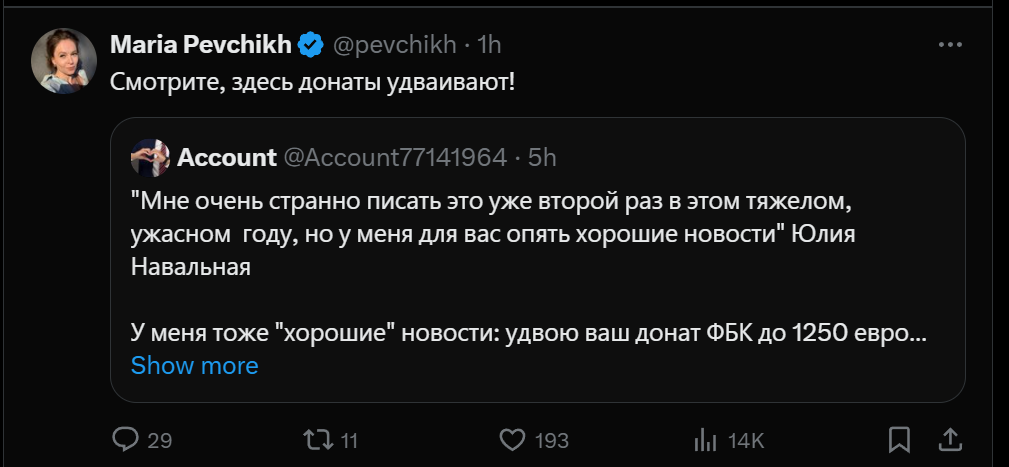1009x467 pixels.
Task: Bookmark Maria Pevchikh's tweet
Action: pyautogui.click(x=899, y=439)
